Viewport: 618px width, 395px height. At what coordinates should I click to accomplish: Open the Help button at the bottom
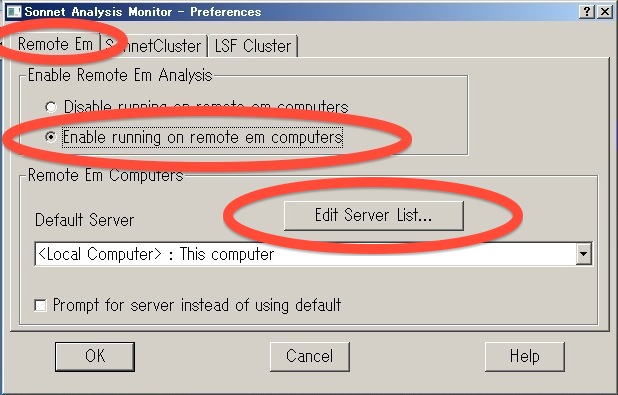(x=525, y=356)
